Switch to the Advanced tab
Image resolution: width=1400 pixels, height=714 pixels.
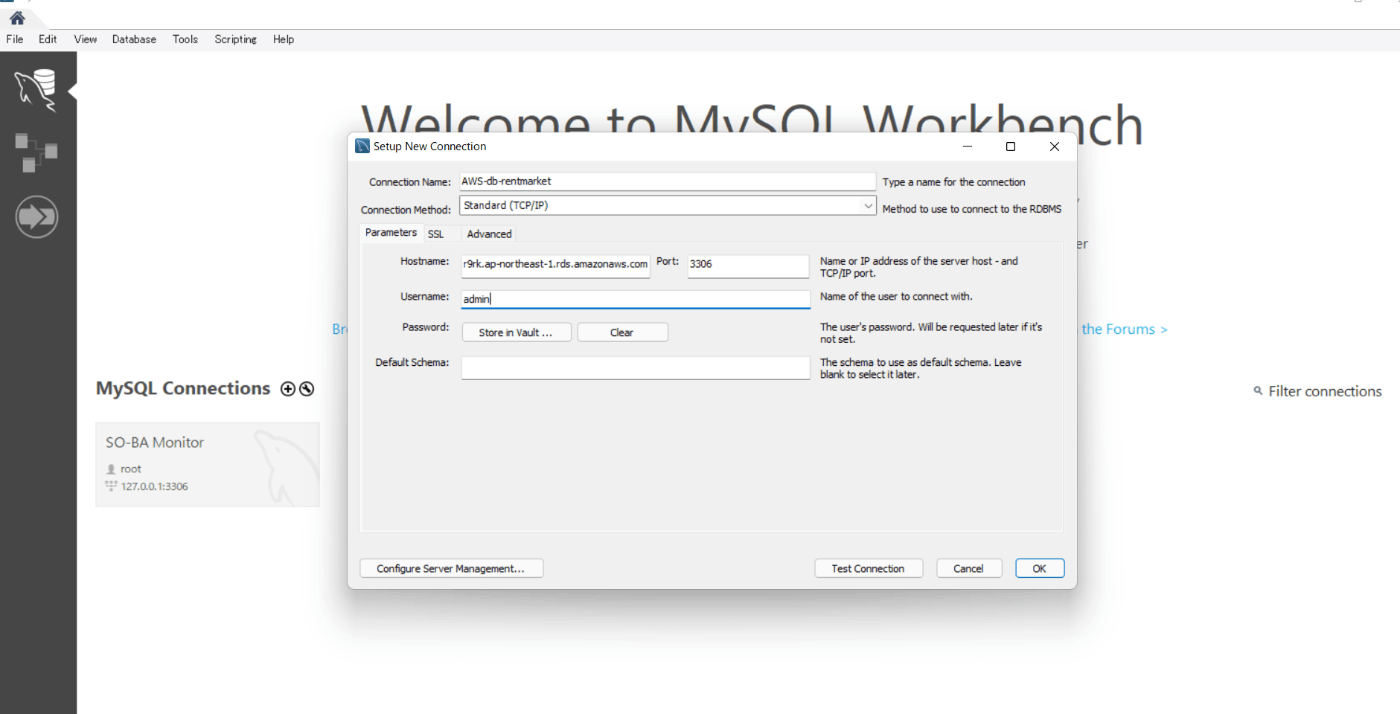(489, 234)
